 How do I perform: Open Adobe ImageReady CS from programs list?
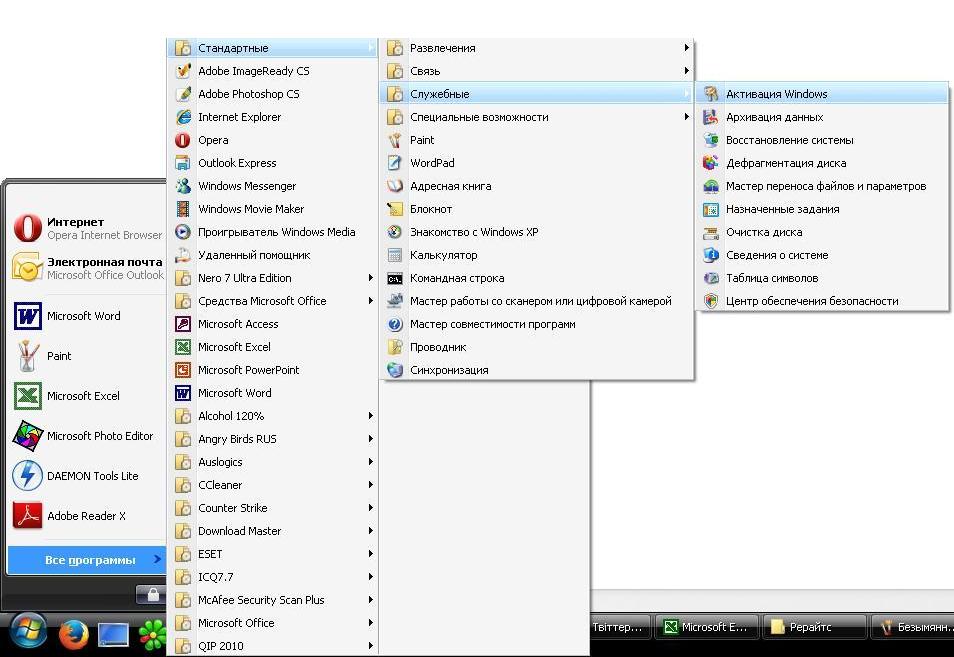[x=272, y=71]
